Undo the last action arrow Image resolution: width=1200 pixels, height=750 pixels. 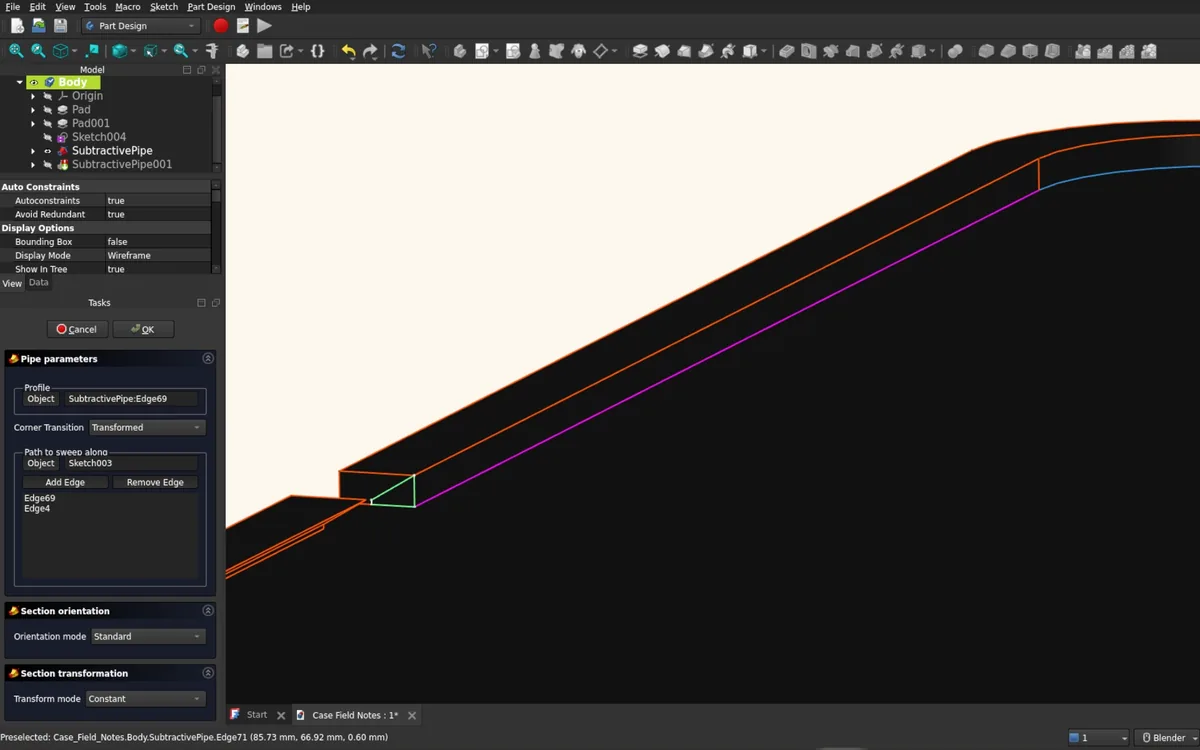348,51
